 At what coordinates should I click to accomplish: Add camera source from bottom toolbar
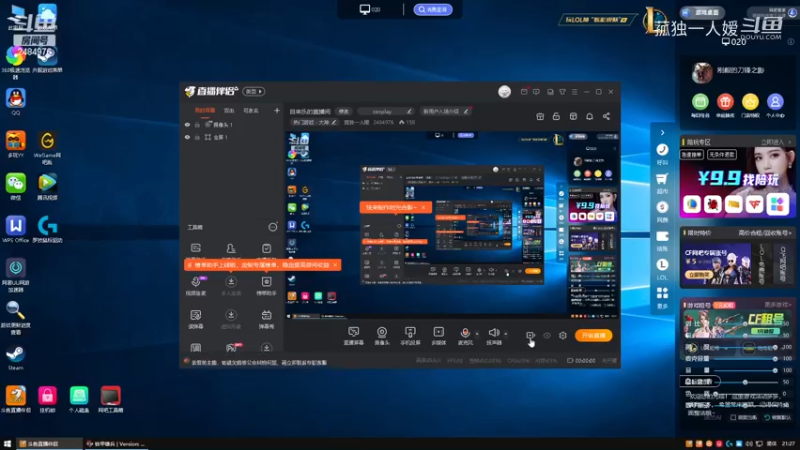382,336
